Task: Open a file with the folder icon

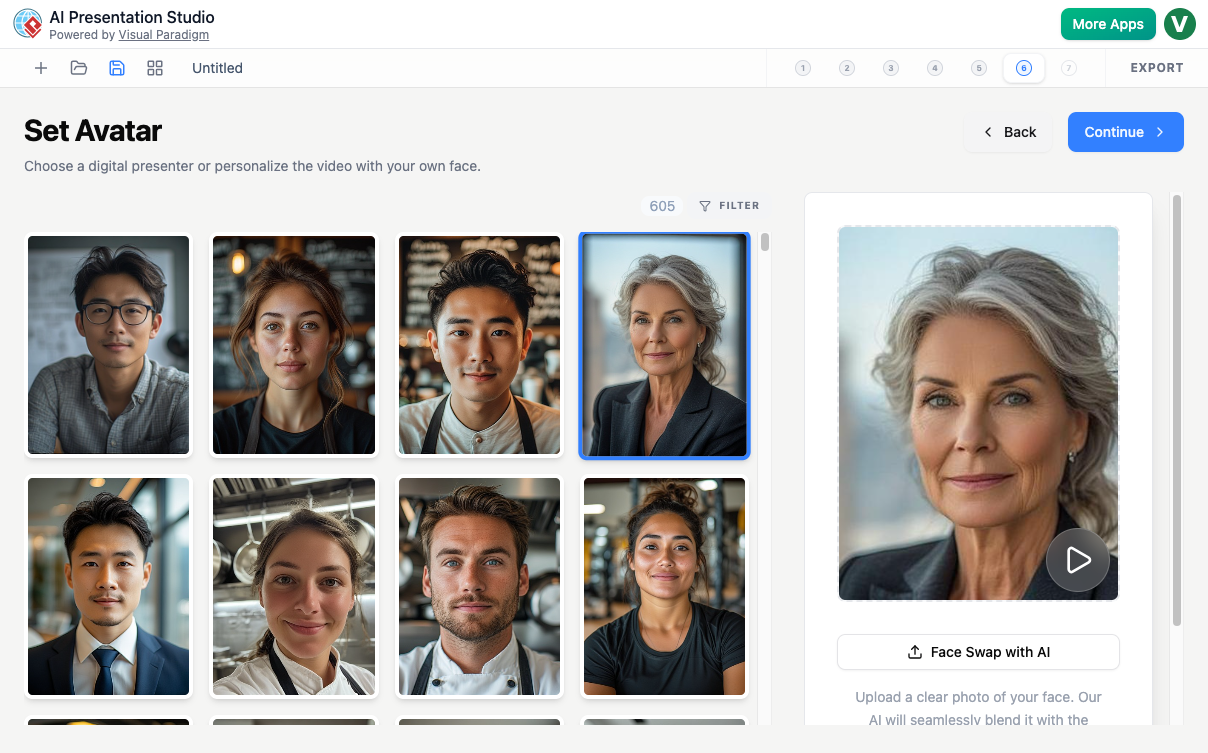Action: click(79, 68)
